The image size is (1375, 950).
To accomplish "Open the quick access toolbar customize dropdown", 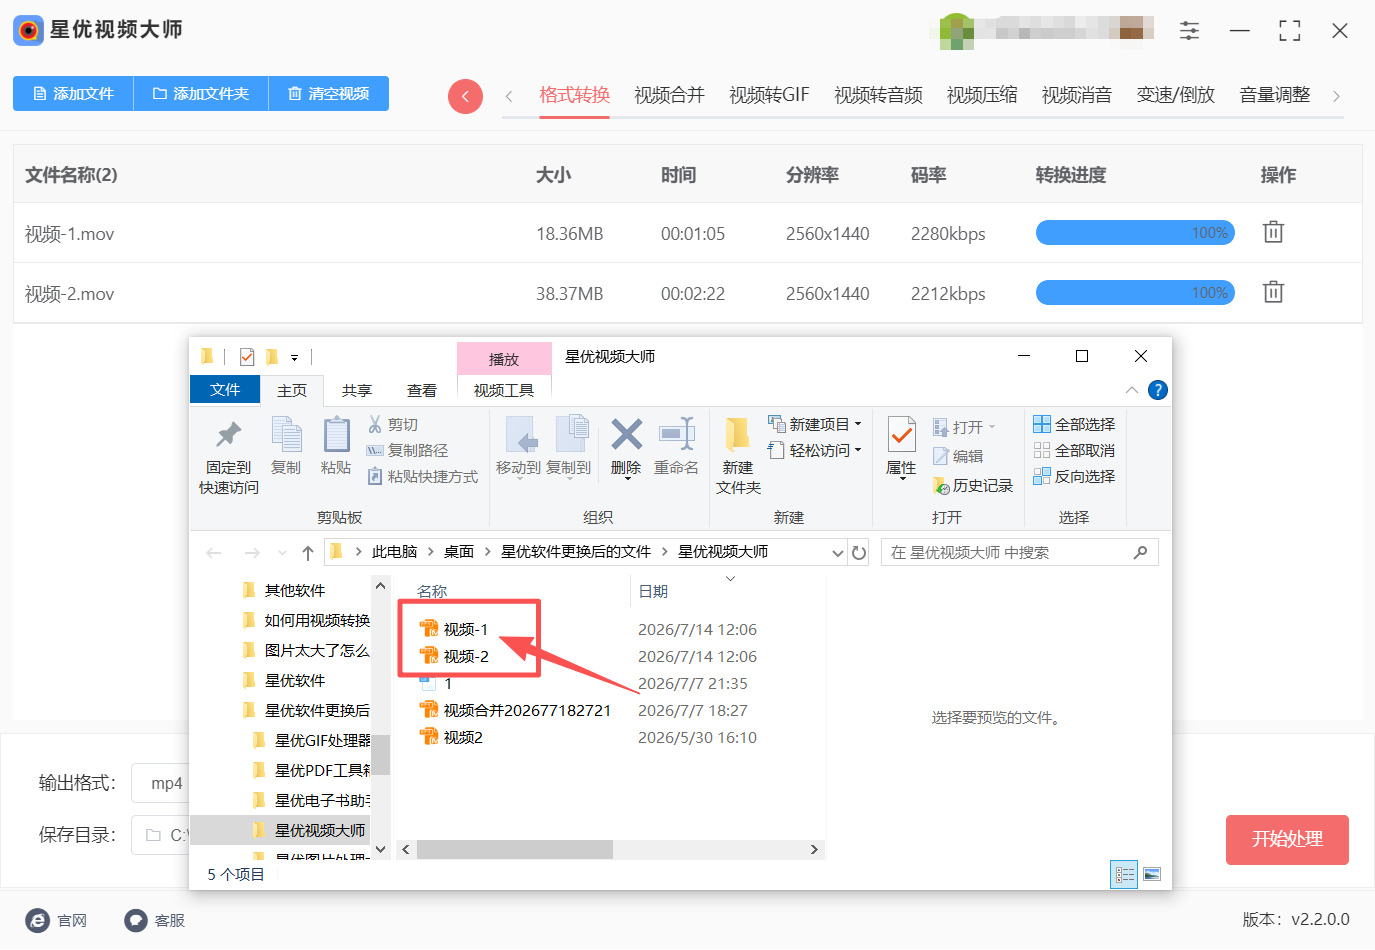I will (294, 357).
